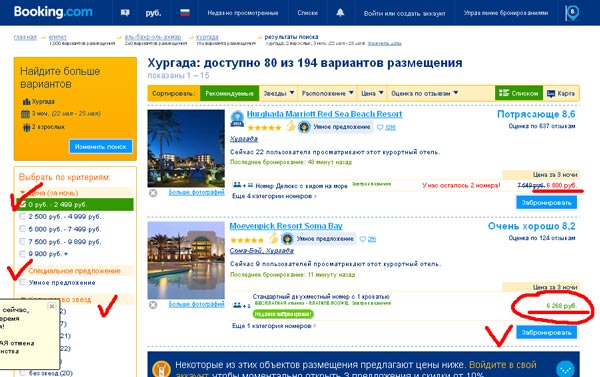Image resolution: width=600 pixels, height=377 pixels.
Task: Open the Booking.com home logo
Action: (x=53, y=12)
